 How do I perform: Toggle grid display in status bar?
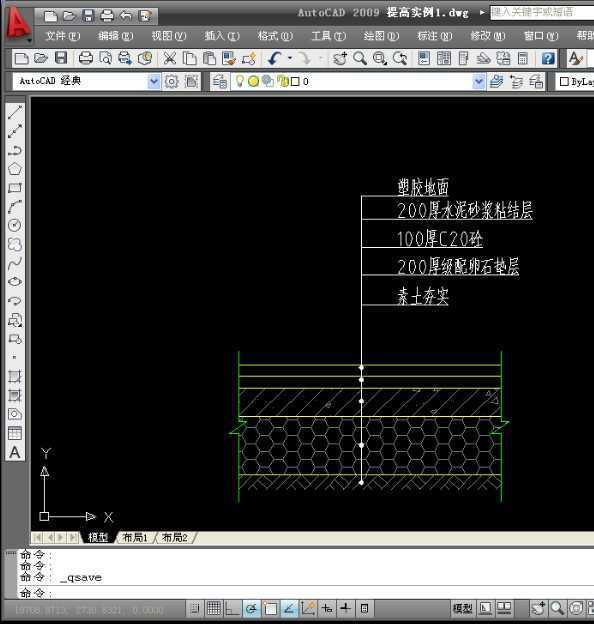[214, 608]
